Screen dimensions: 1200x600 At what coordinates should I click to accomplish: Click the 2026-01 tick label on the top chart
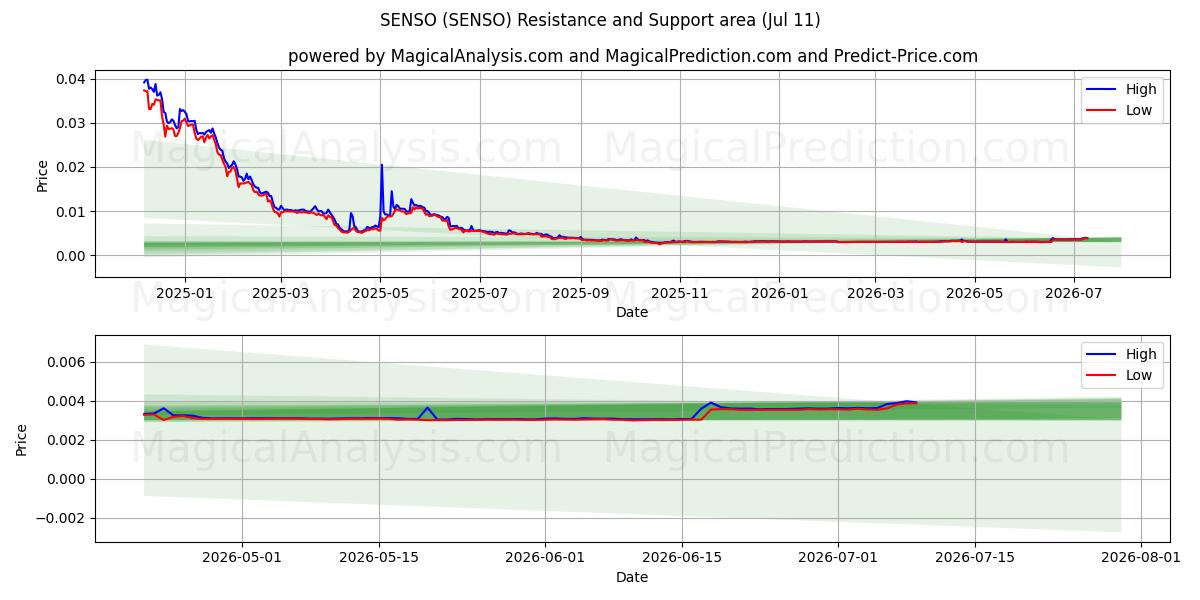(779, 293)
